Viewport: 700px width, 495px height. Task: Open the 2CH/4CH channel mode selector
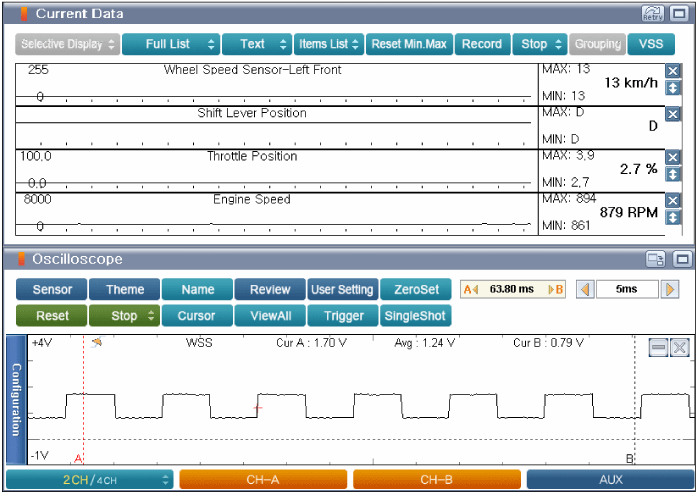pyautogui.click(x=90, y=480)
